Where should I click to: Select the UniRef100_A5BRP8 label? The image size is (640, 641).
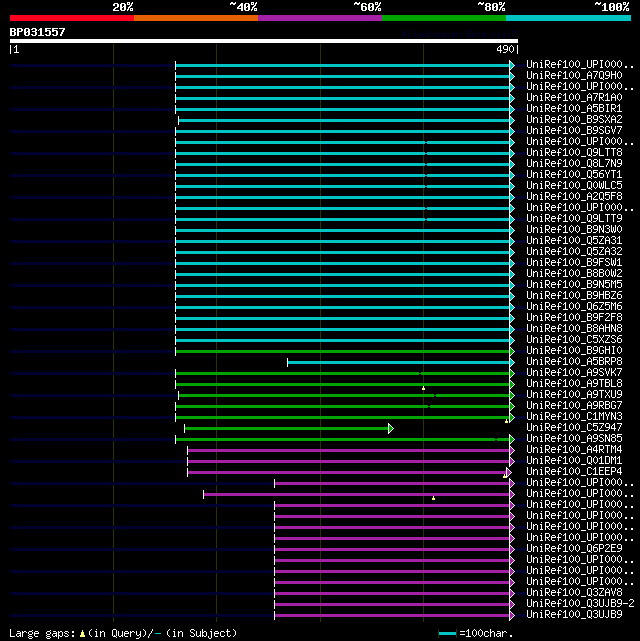[574, 362]
